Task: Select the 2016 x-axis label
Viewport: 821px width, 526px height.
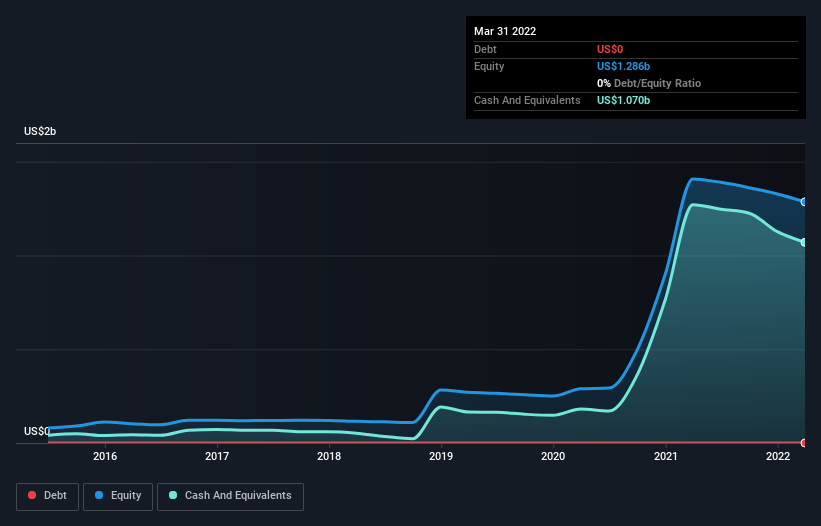Action: (105, 456)
